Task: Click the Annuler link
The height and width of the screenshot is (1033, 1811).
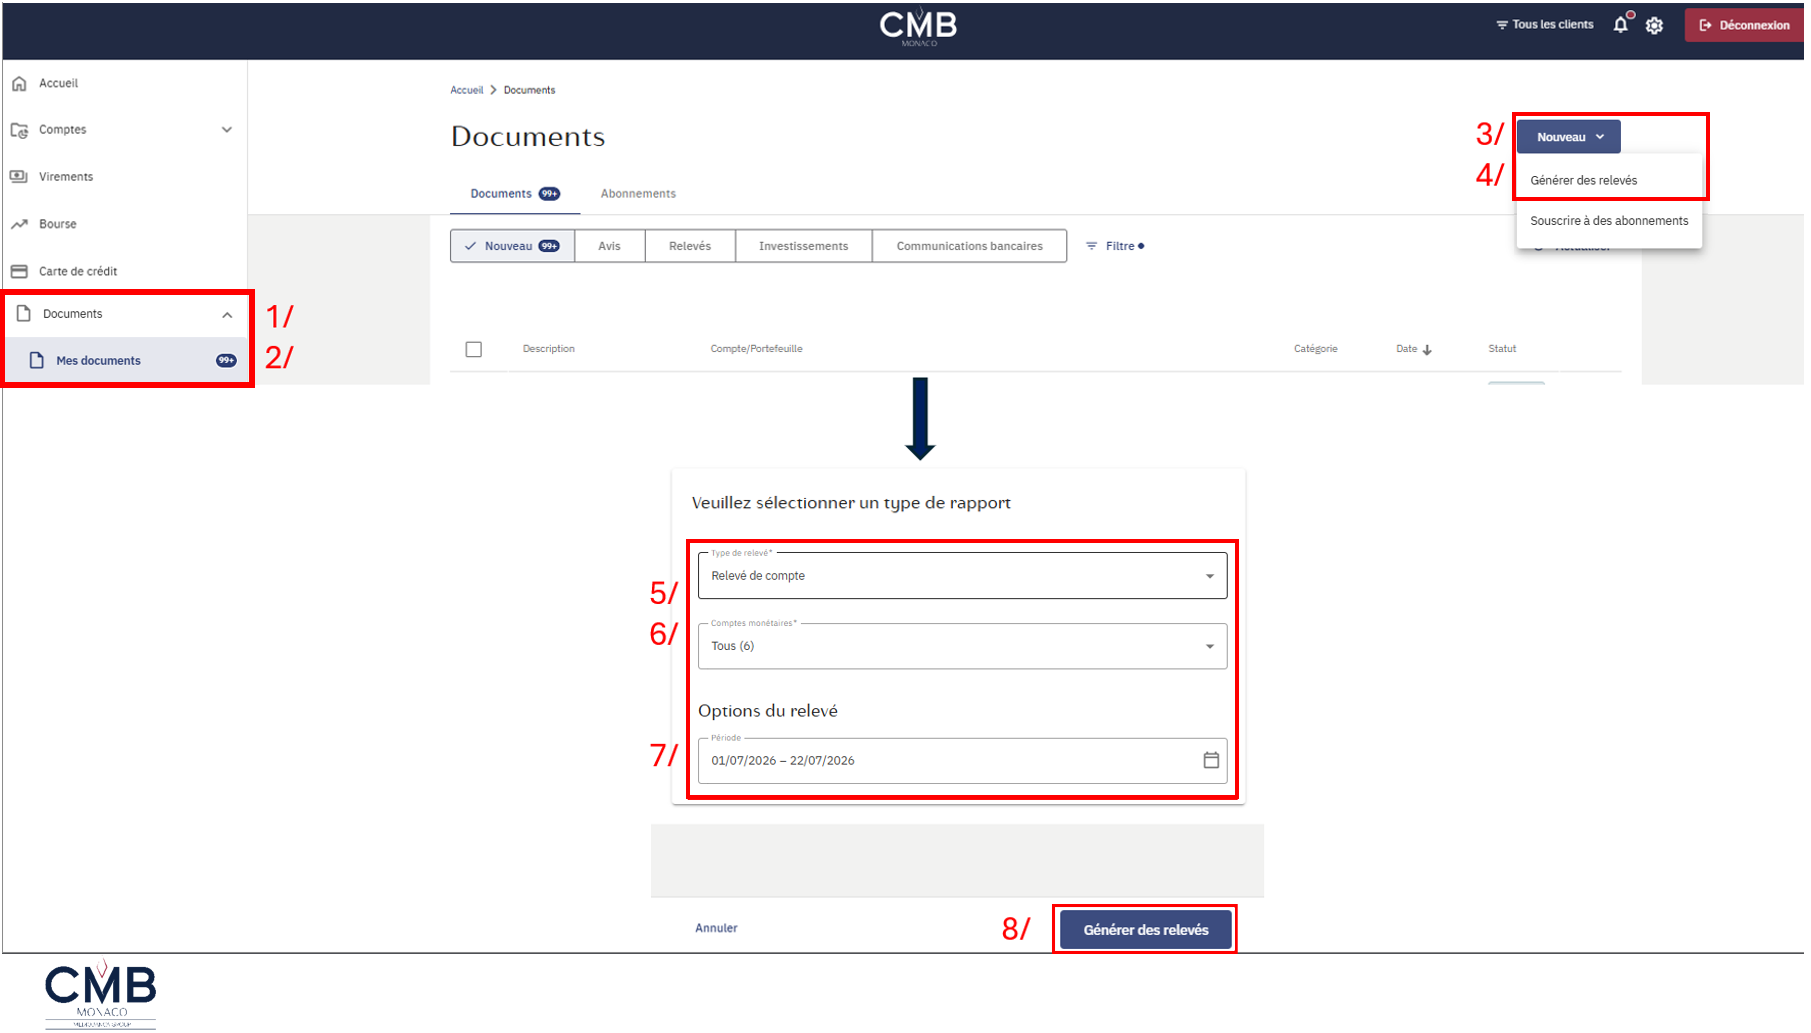Action: click(716, 929)
